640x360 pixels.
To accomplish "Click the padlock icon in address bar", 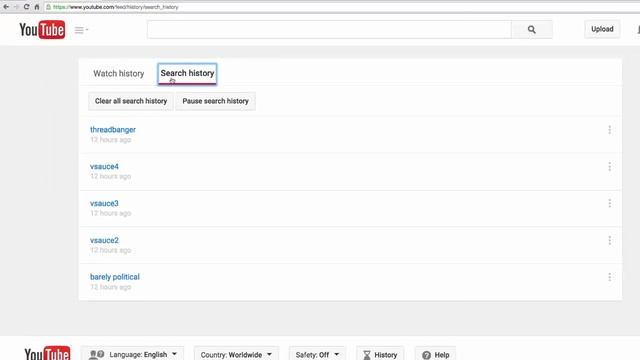I will [x=48, y=7].
